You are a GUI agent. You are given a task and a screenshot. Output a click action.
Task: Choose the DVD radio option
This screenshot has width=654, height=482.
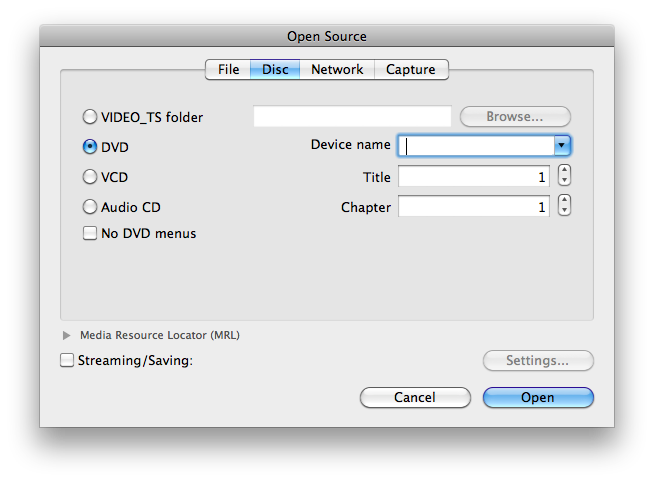coord(91,147)
